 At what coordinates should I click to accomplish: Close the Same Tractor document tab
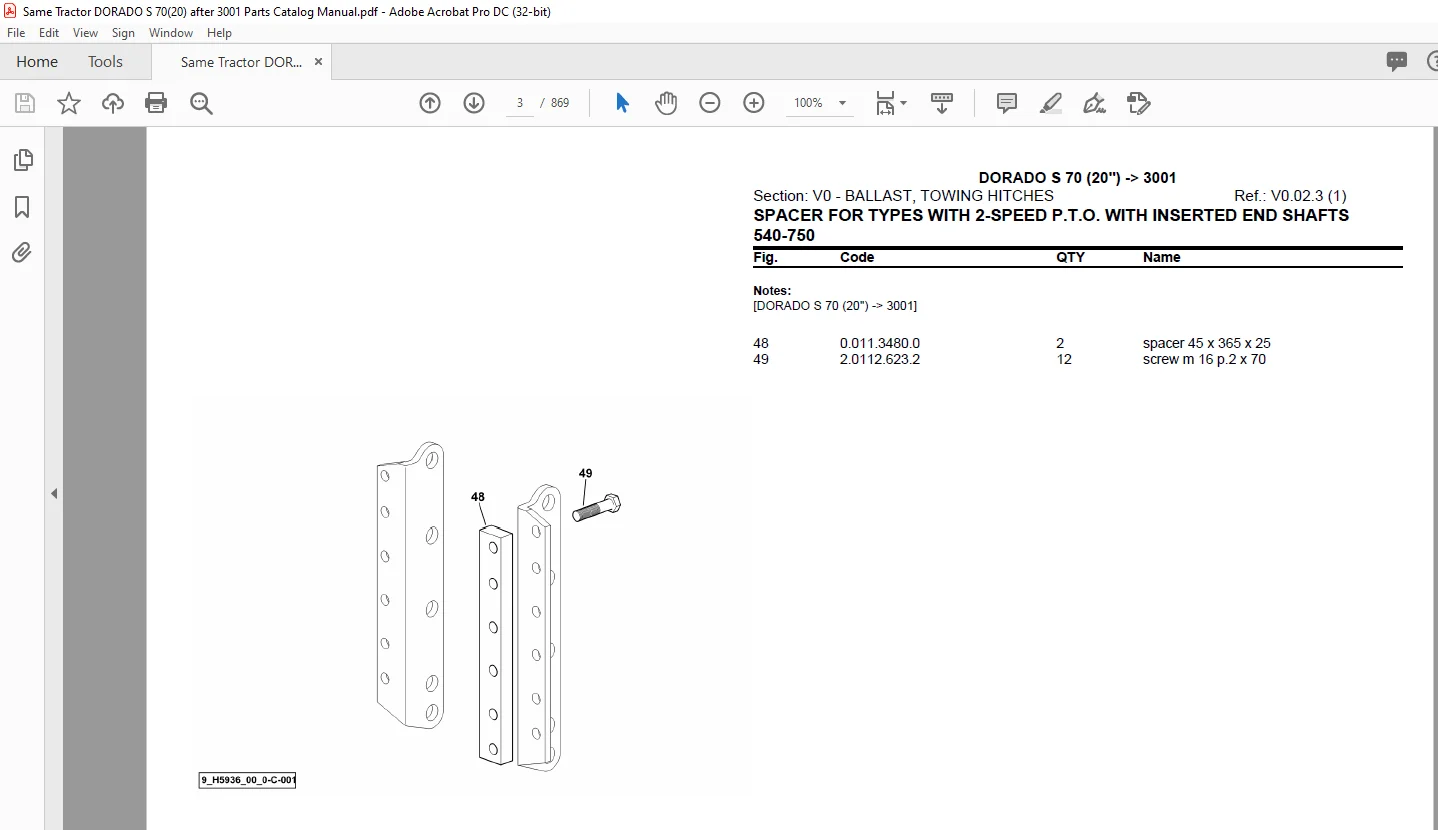click(318, 62)
